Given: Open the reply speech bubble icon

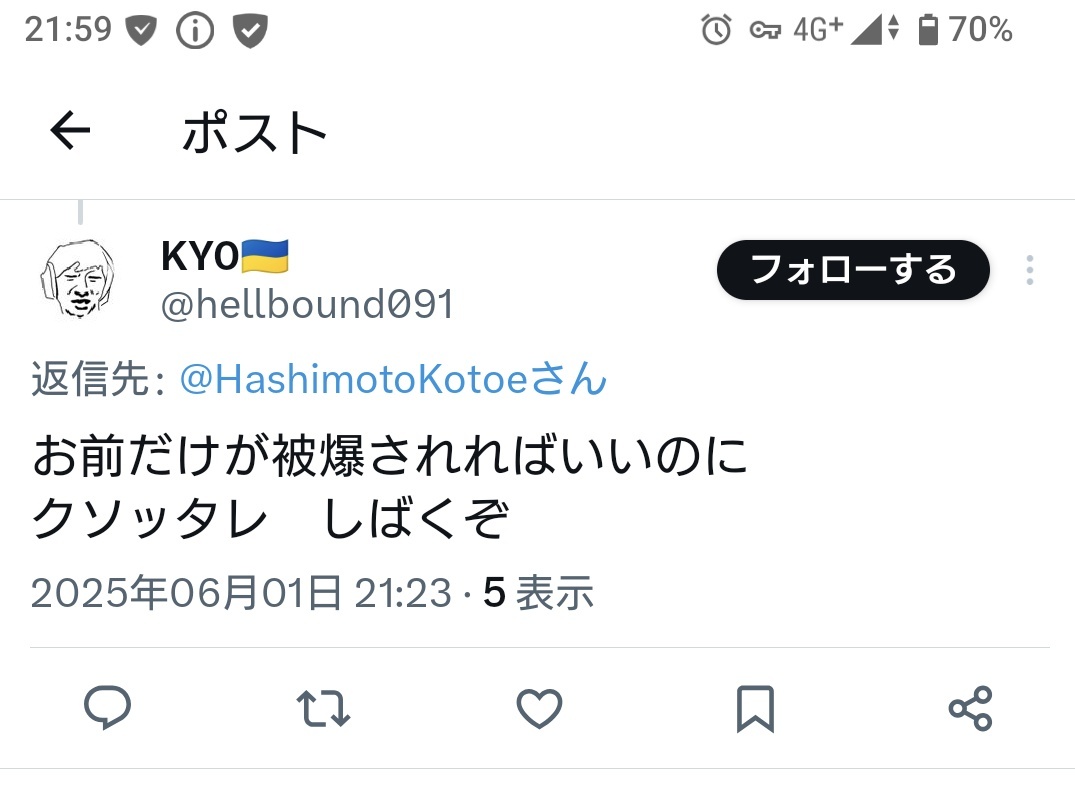Looking at the screenshot, I should [108, 707].
